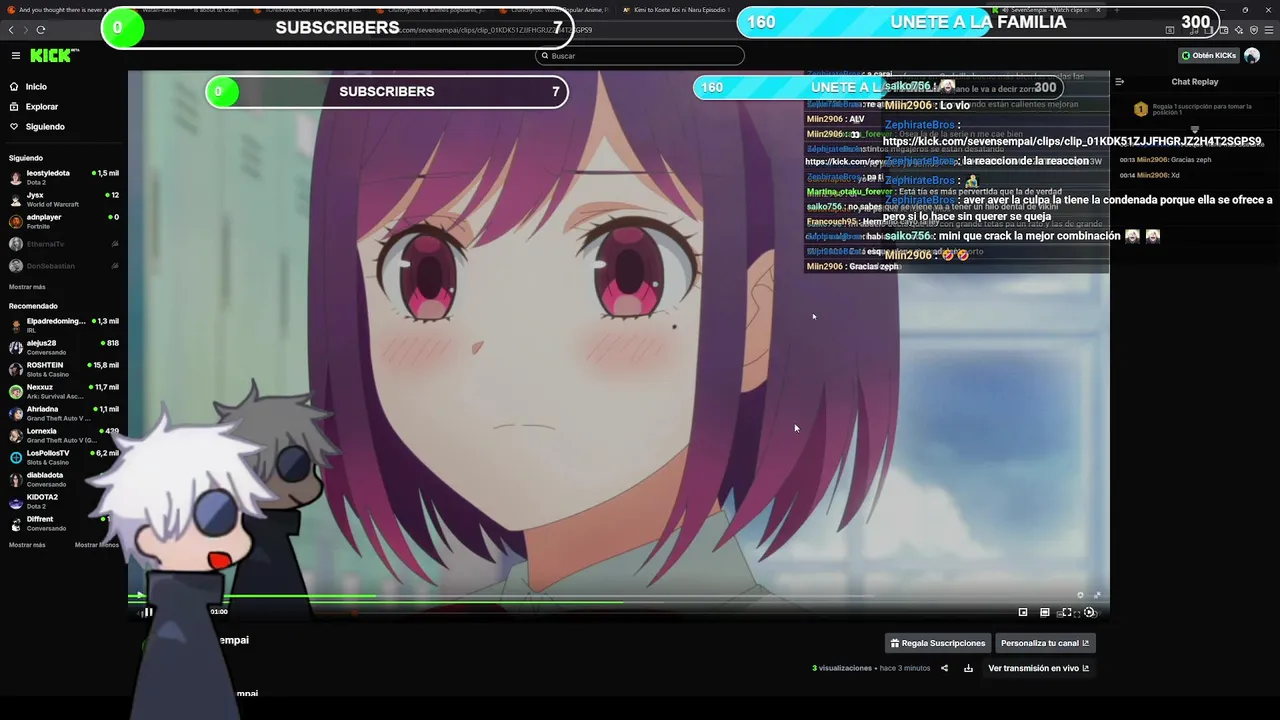
Task: Expand Mostrar más under Recomendado
Action: coord(27,545)
